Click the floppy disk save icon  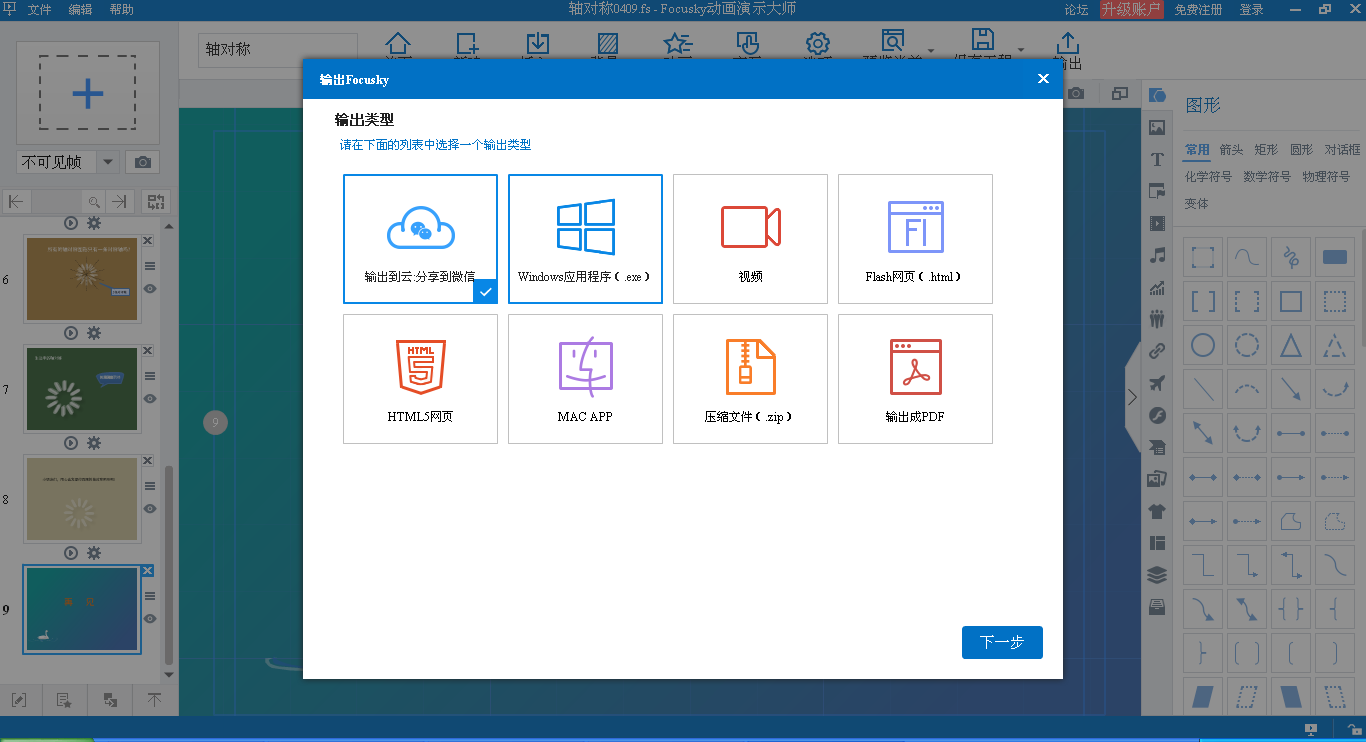point(983,41)
